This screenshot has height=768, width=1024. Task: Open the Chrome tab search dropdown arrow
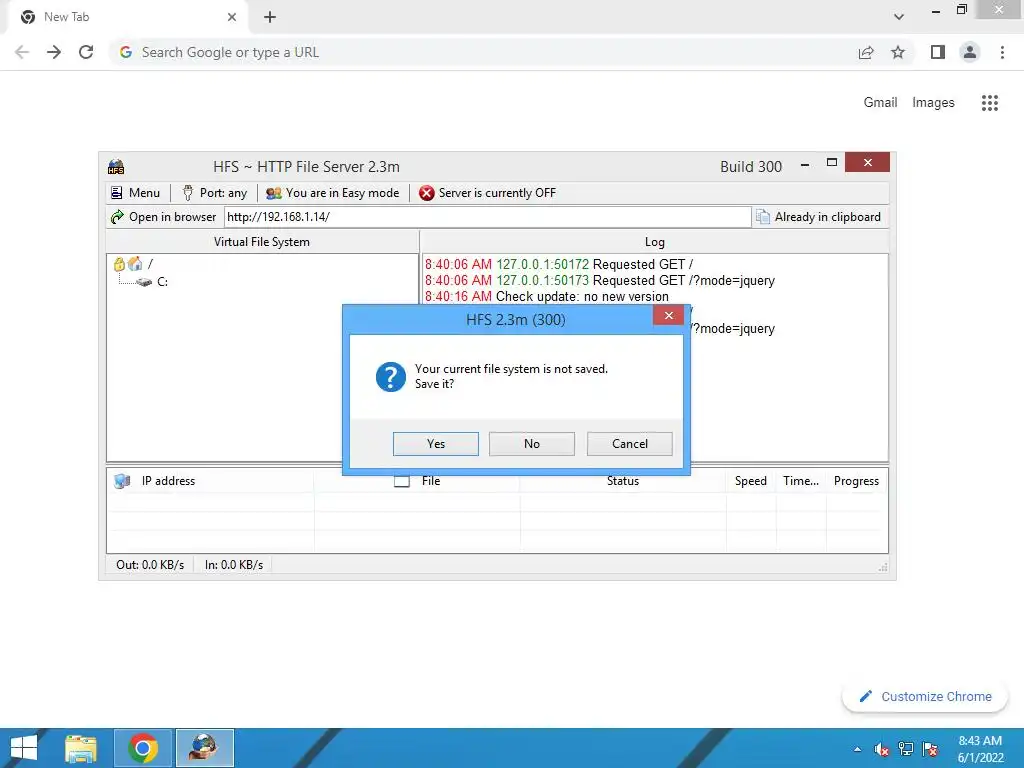click(x=899, y=17)
